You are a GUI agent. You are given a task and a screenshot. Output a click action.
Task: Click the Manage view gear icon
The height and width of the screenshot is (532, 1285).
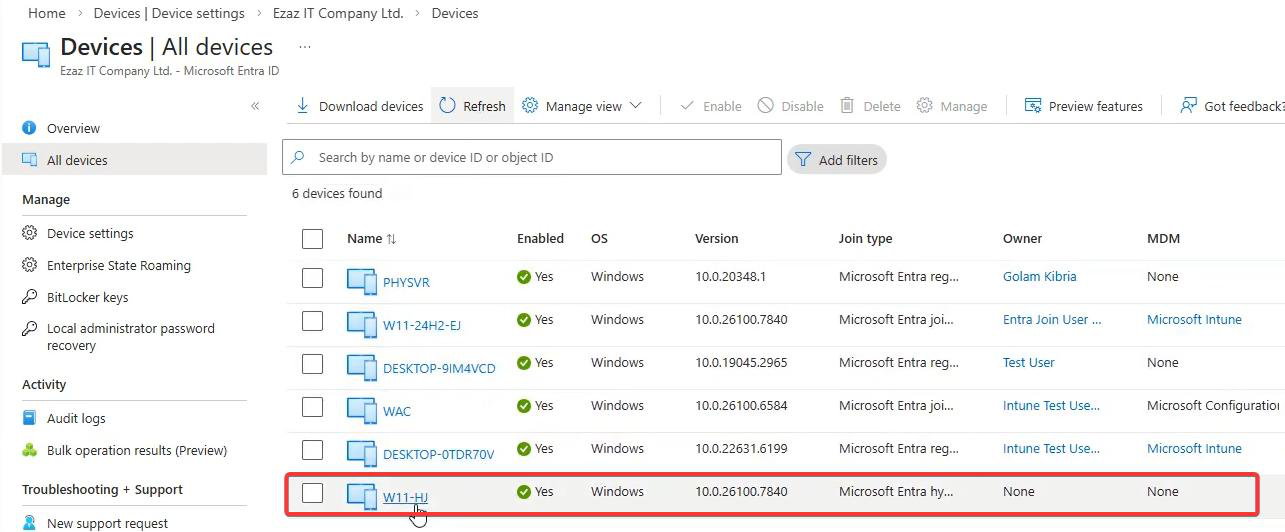(530, 105)
